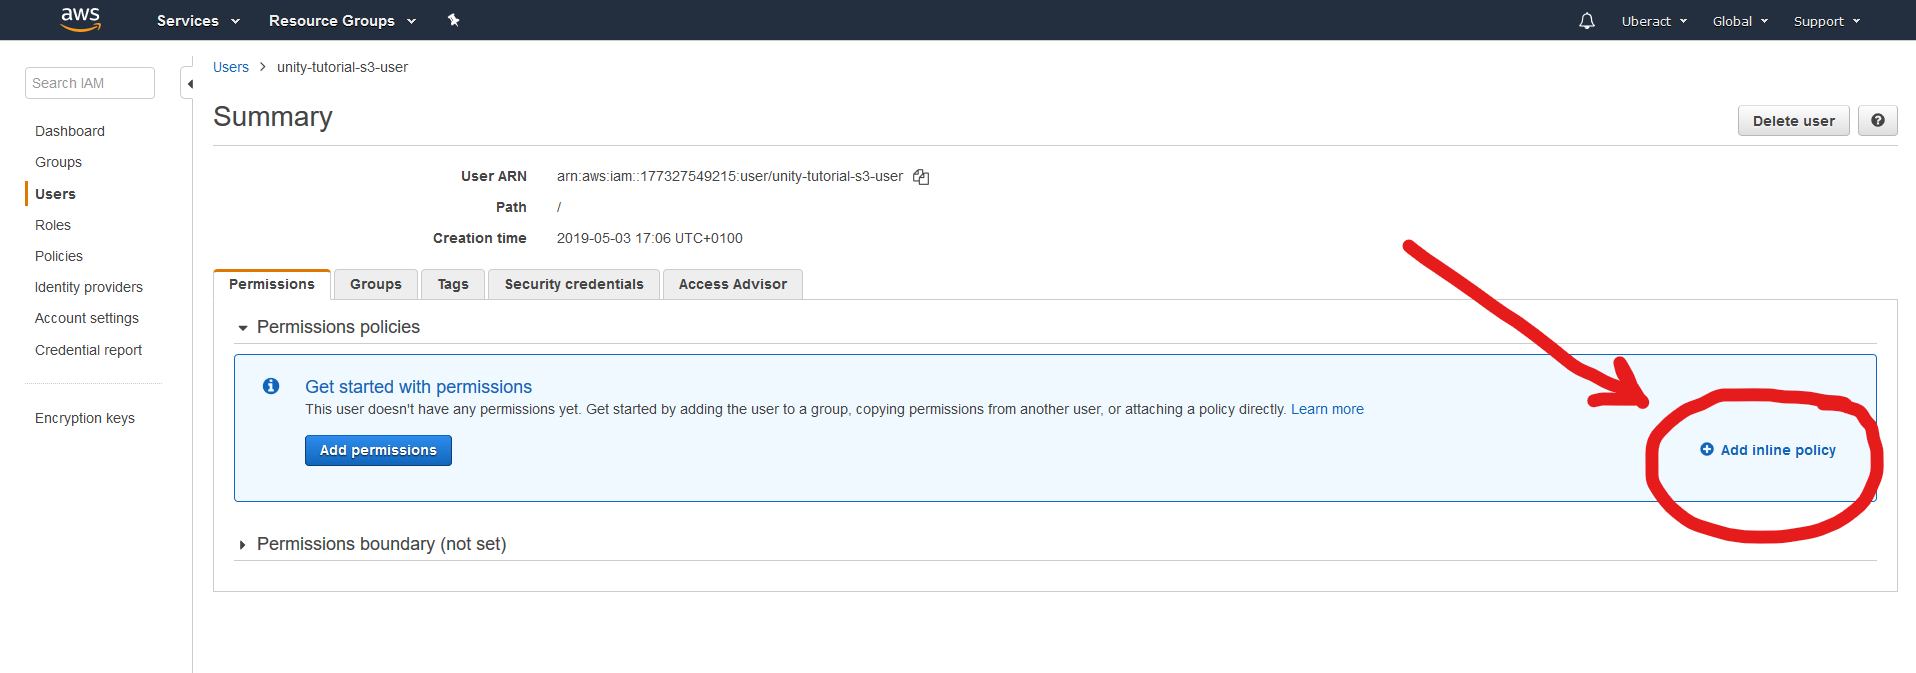The width and height of the screenshot is (1916, 673).
Task: Click the Add permissions button
Action: tap(378, 450)
